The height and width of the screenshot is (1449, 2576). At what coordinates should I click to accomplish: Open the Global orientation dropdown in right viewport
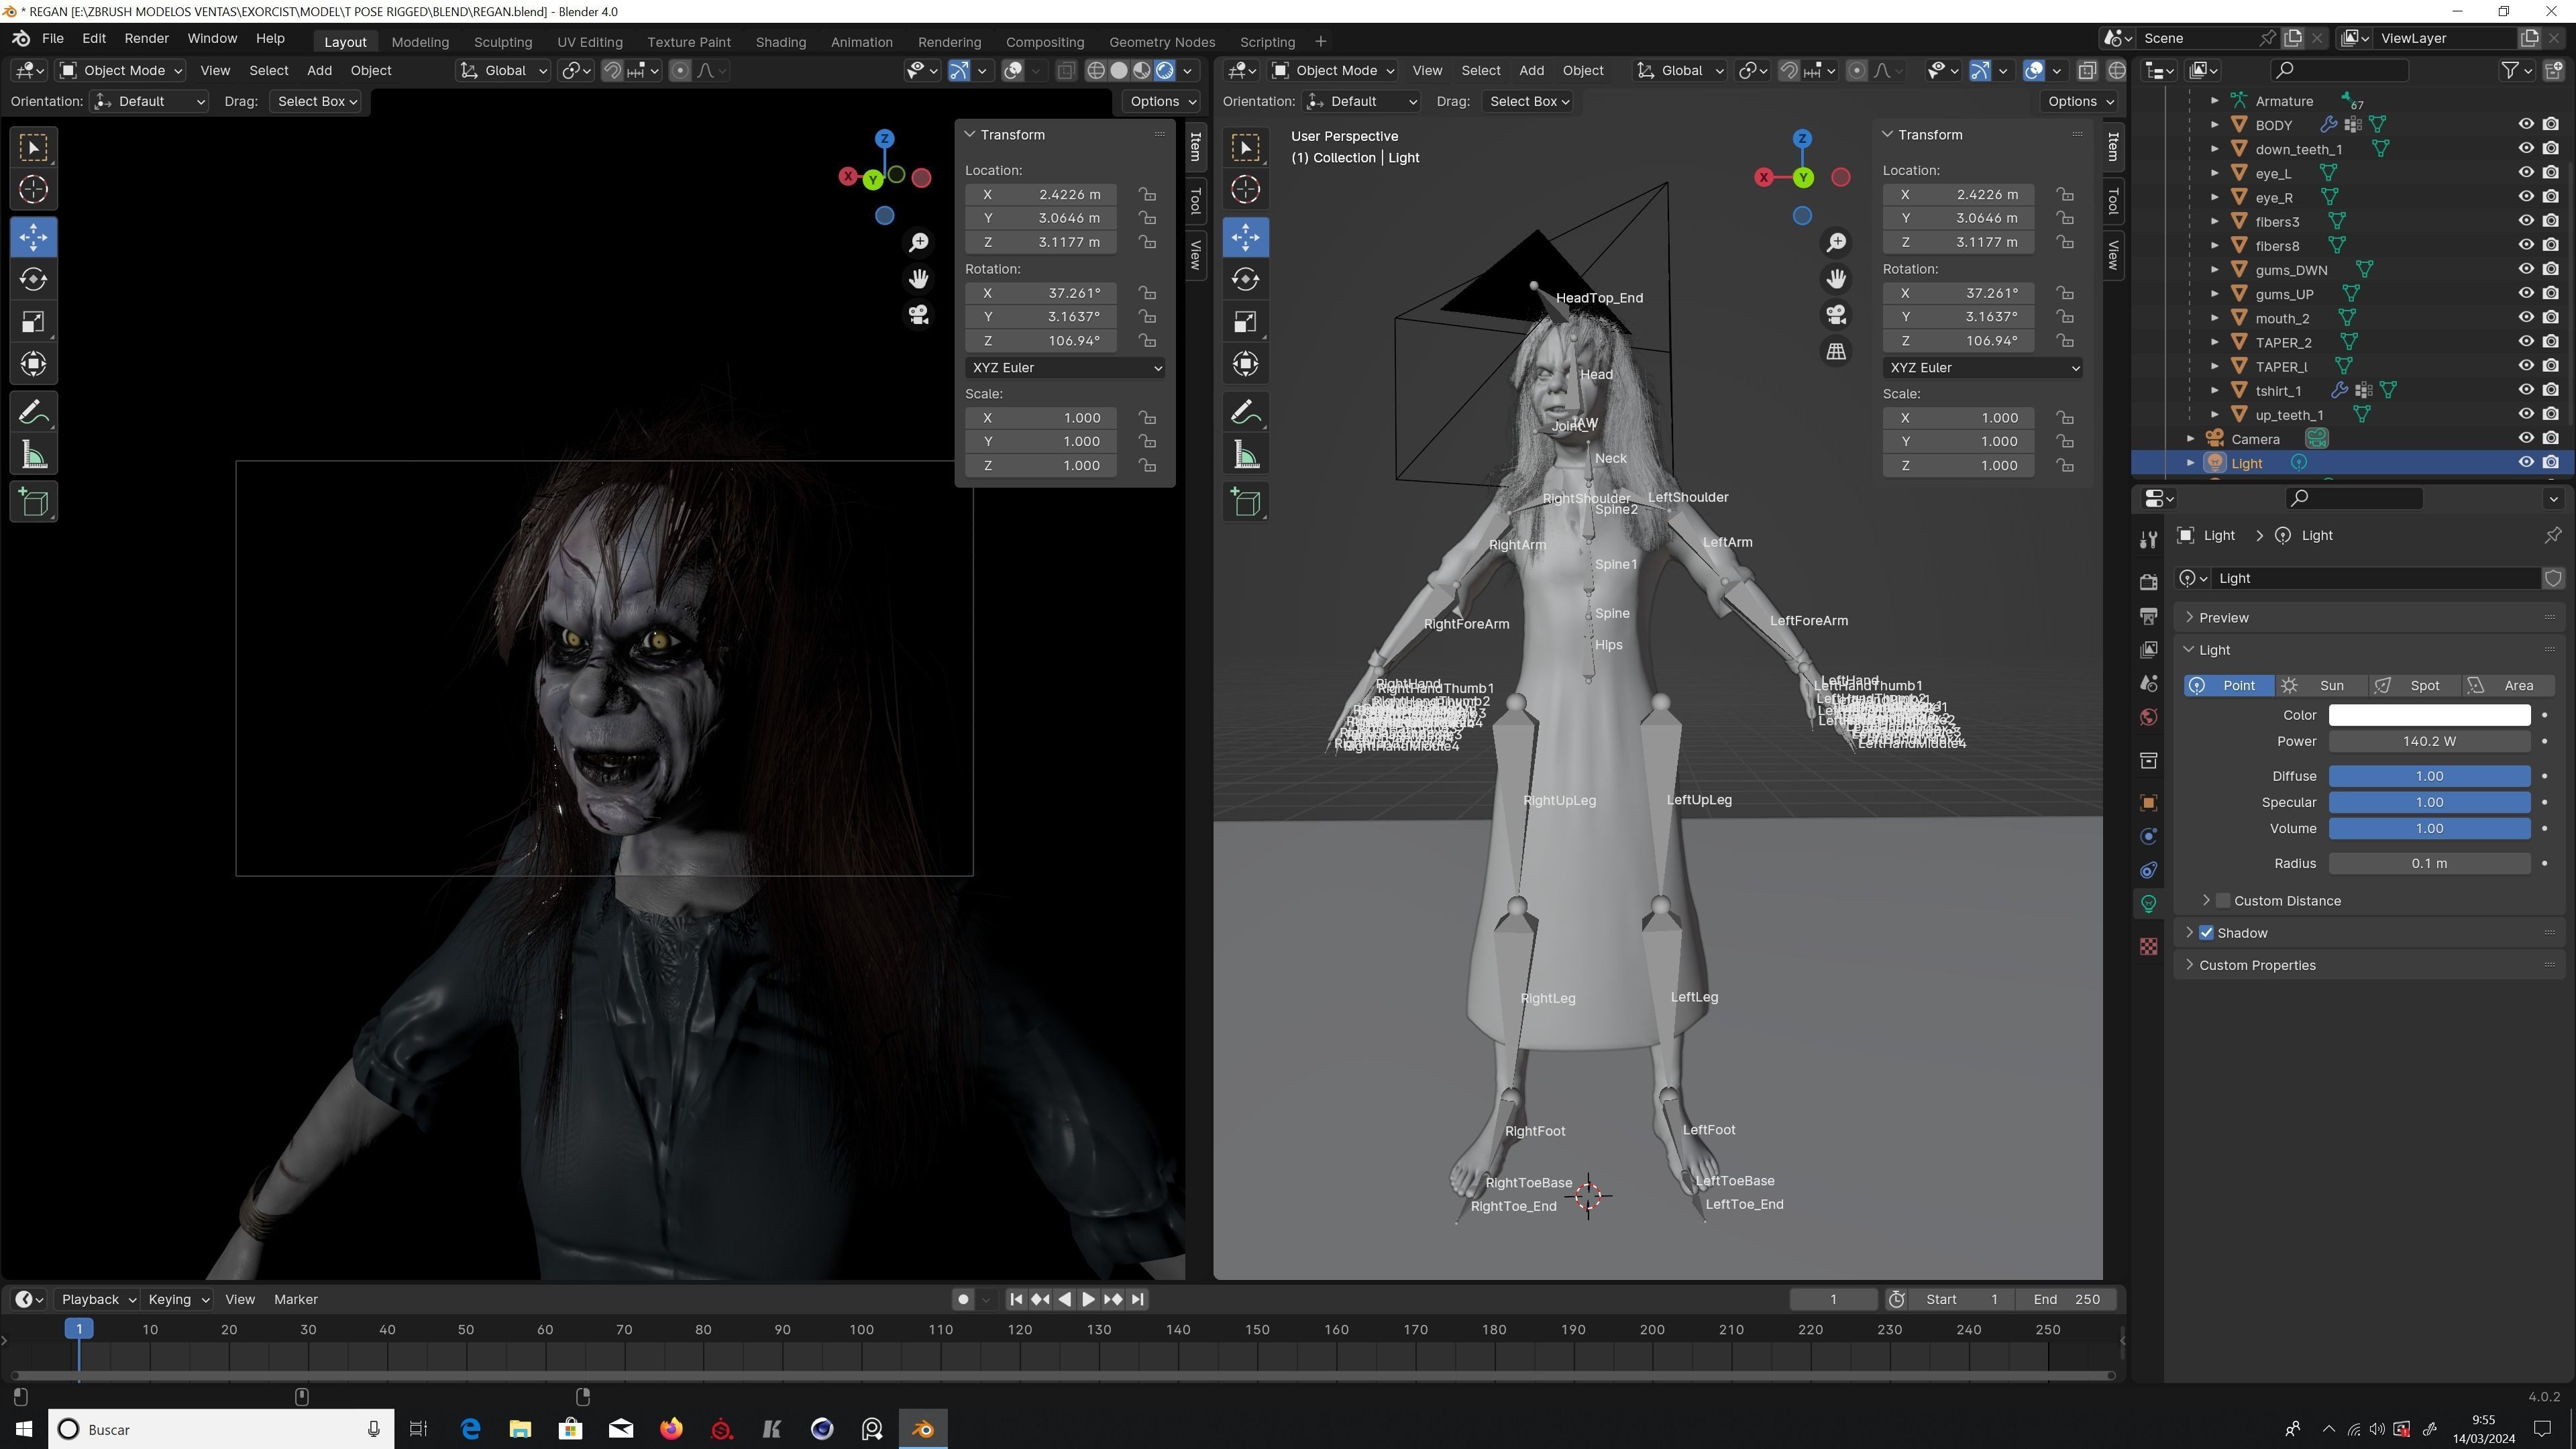1681,70
